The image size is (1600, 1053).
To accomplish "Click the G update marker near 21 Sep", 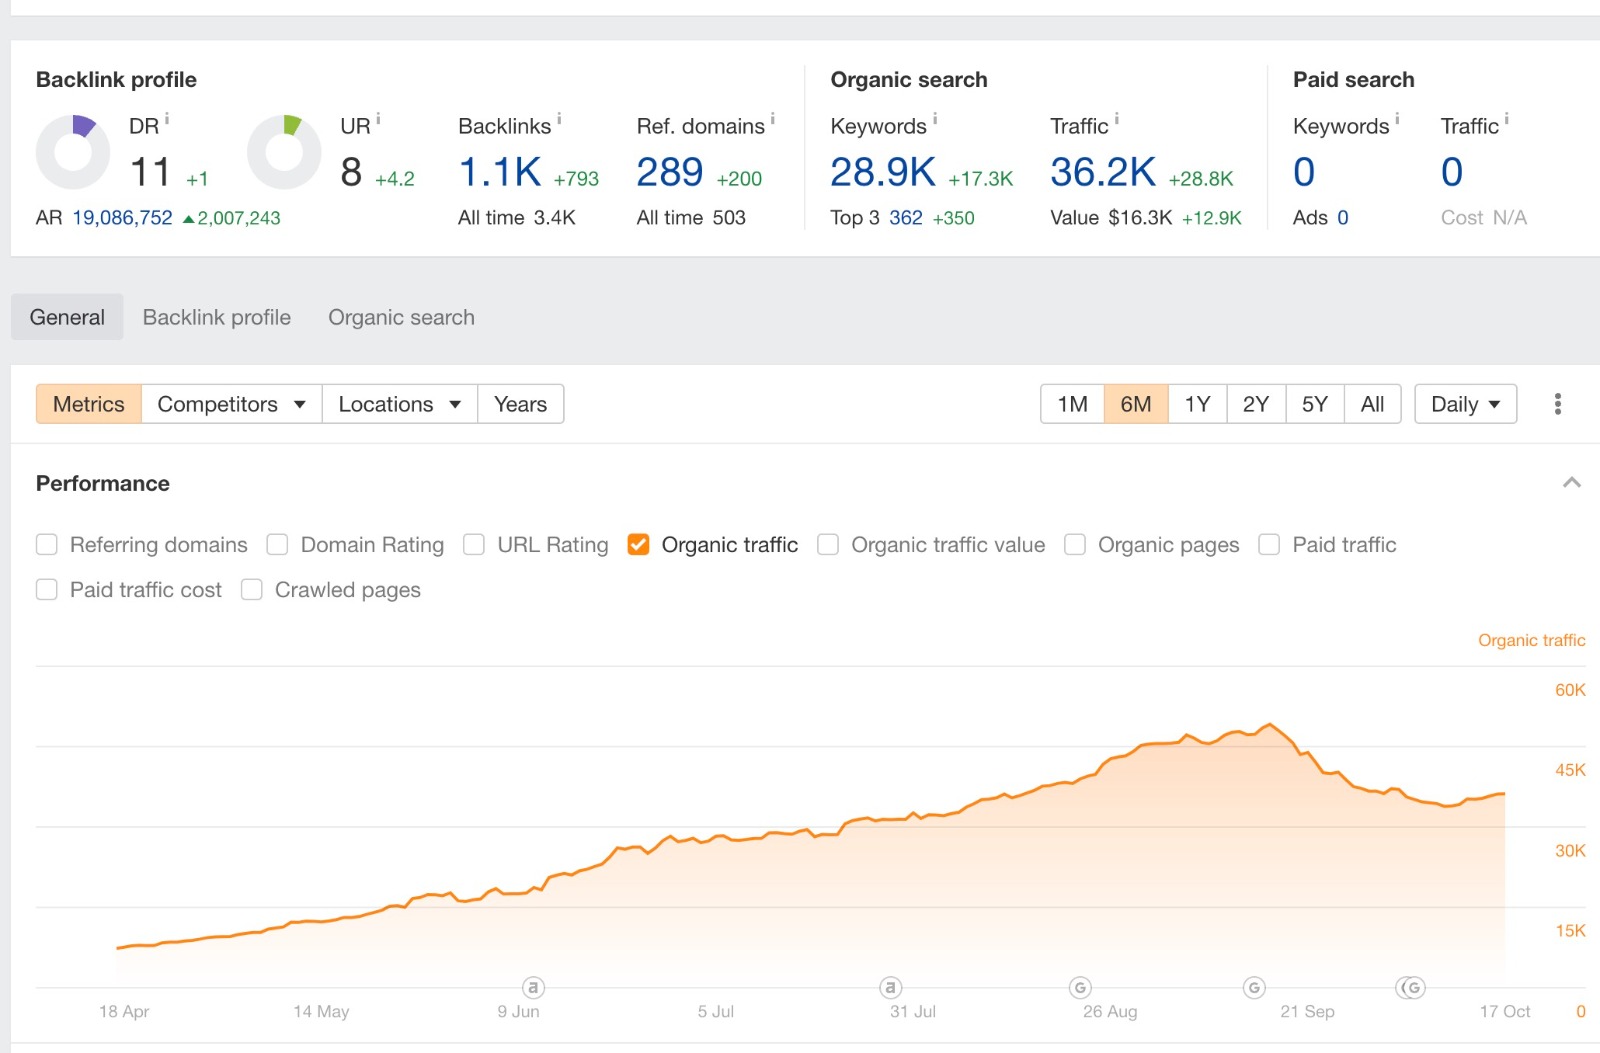I will 1254,988.
